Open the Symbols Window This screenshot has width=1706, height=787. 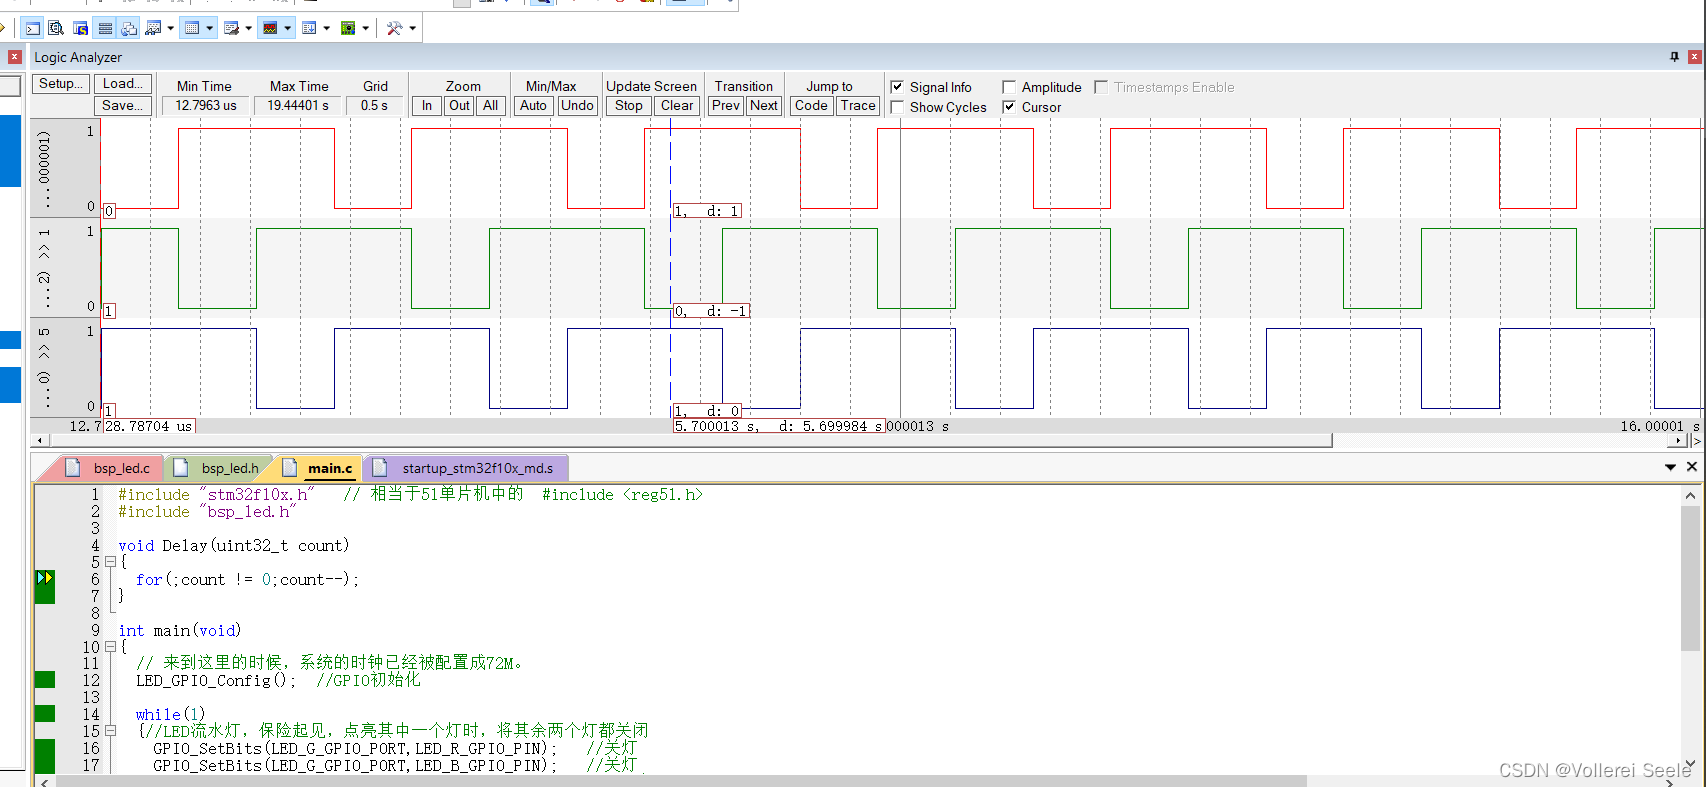tap(81, 28)
